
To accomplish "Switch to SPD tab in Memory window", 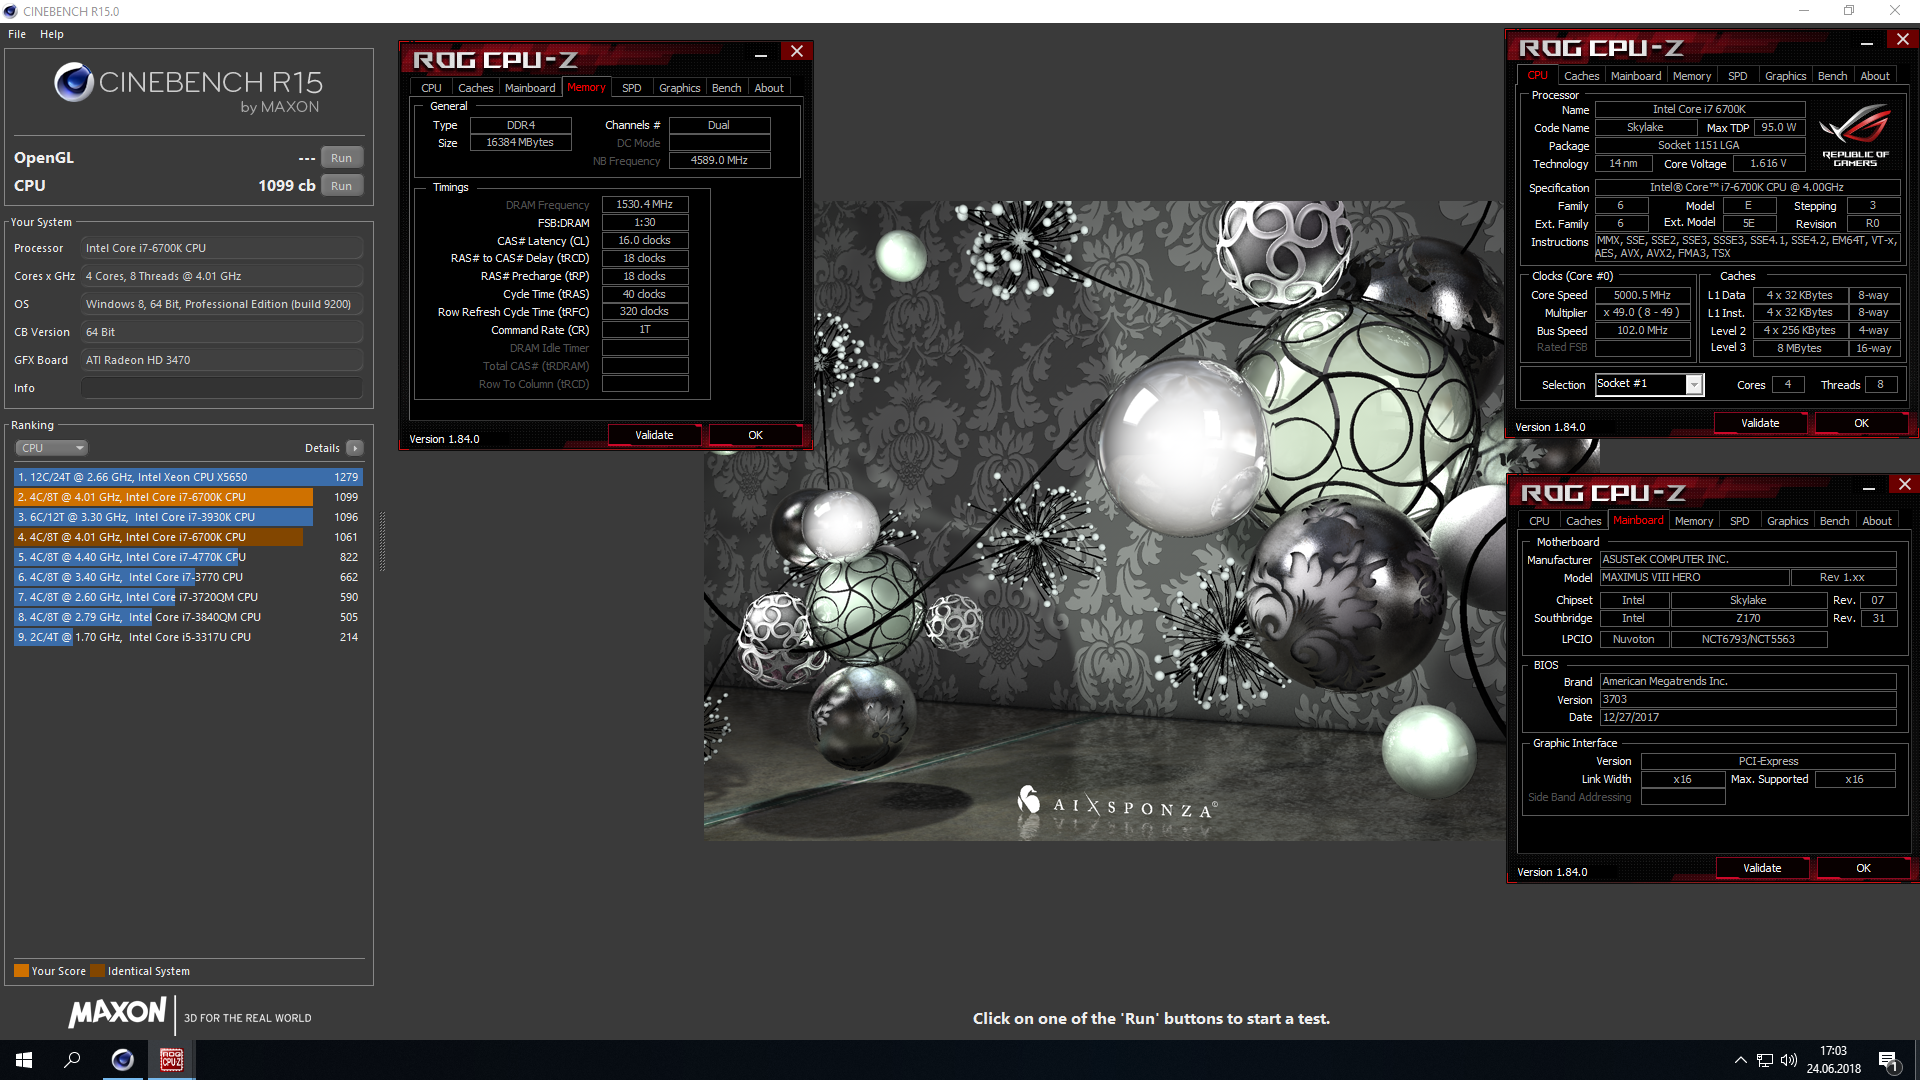I will click(631, 88).
